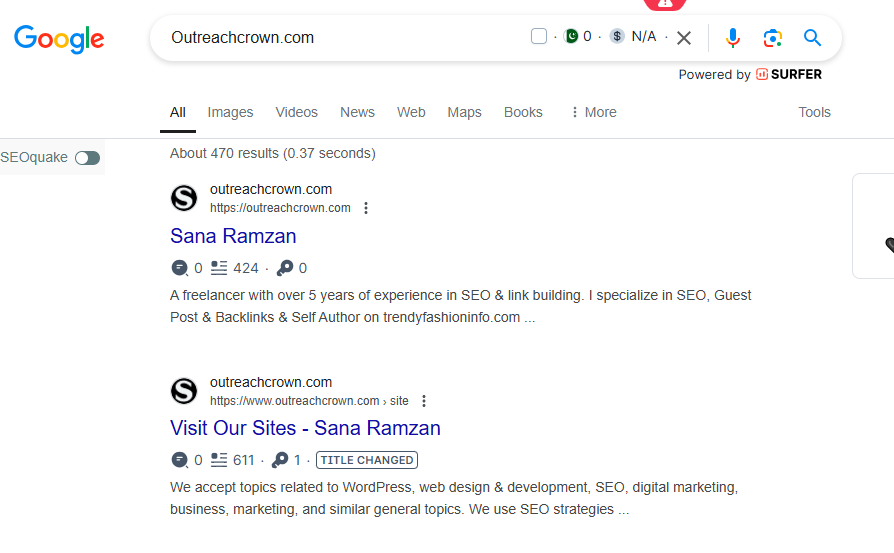Click the Pakistan flag volume icon
Viewport: 894px width, 553px height.
[x=571, y=36]
